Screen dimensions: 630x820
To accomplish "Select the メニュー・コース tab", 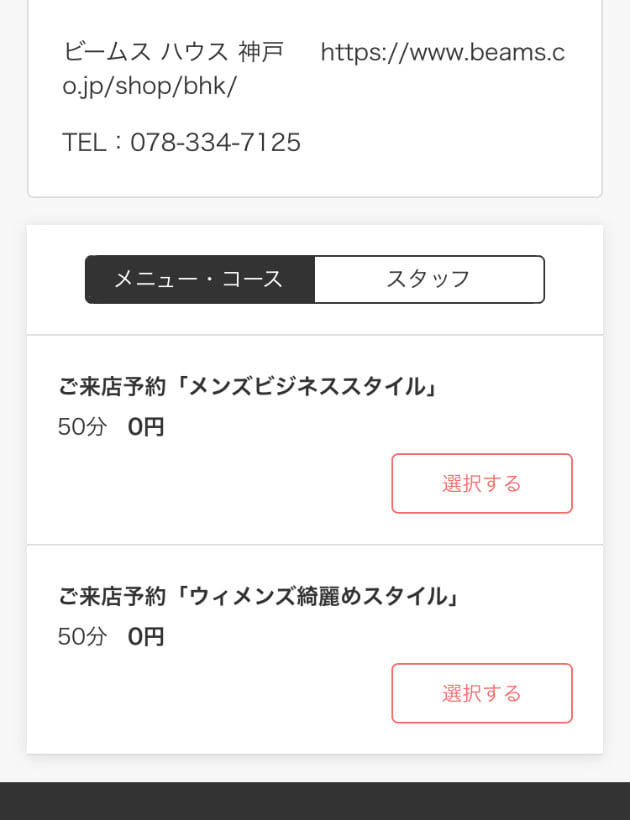I will click(x=199, y=279).
